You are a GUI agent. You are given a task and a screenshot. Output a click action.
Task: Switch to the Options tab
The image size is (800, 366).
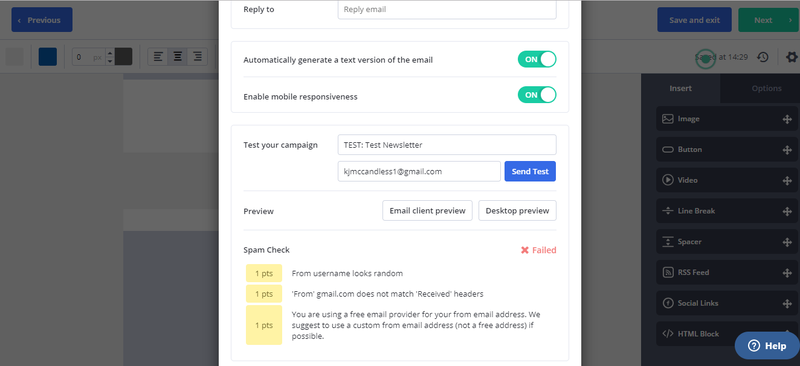coord(766,88)
